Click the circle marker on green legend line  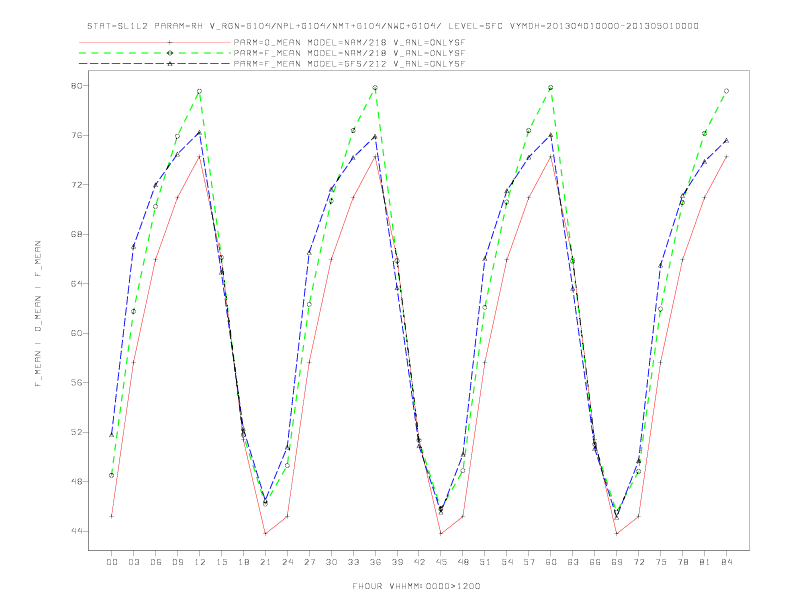(170, 53)
